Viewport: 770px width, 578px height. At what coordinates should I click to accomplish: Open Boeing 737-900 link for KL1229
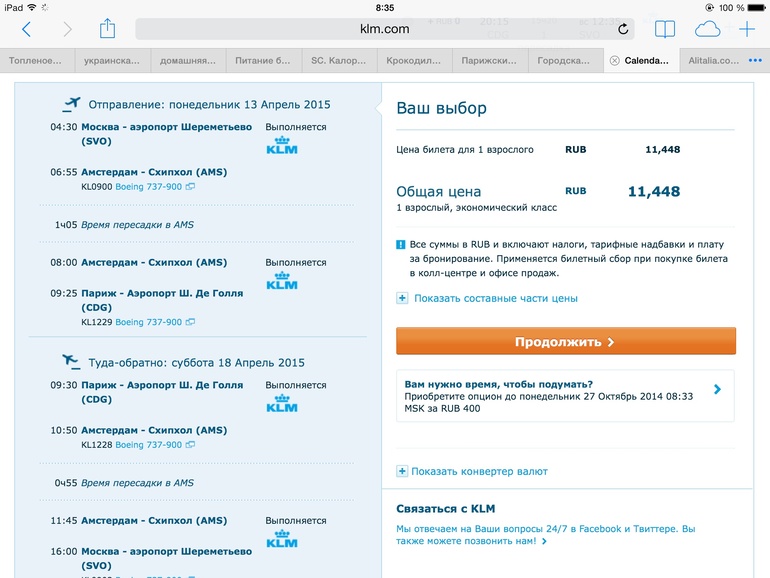coord(148,322)
